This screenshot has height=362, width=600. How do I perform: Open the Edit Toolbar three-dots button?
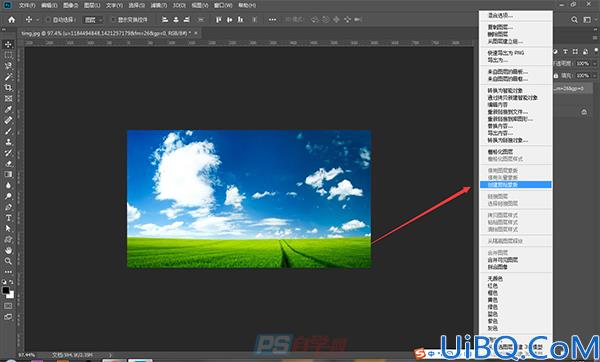click(8, 272)
